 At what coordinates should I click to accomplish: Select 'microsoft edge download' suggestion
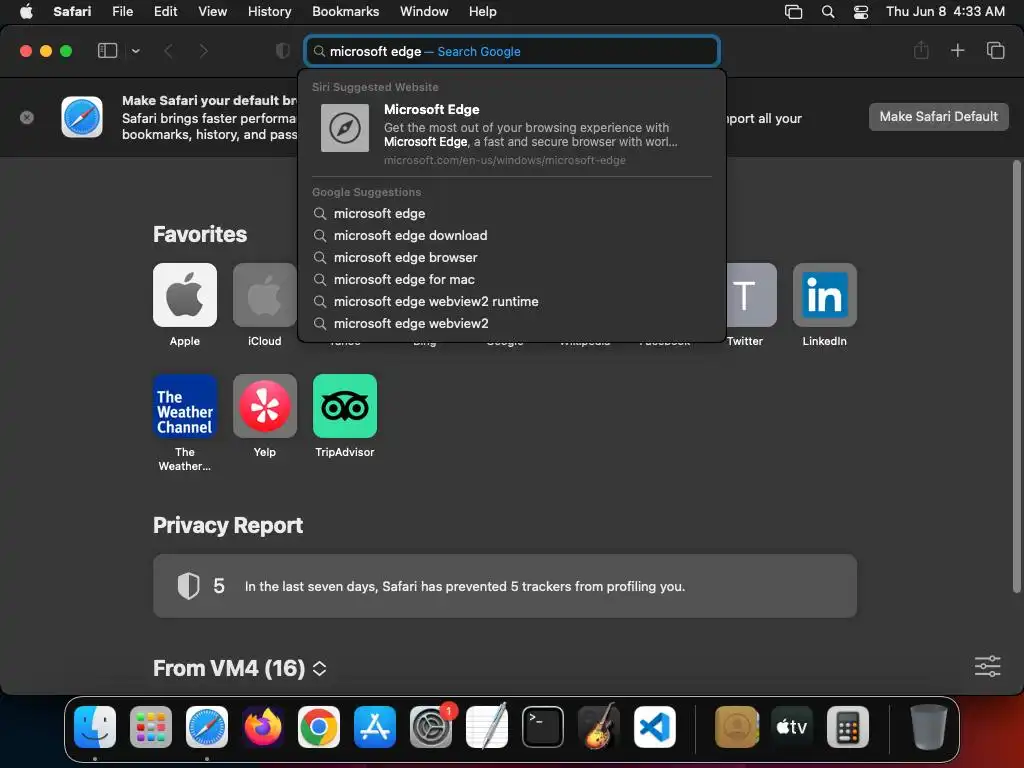click(513, 235)
